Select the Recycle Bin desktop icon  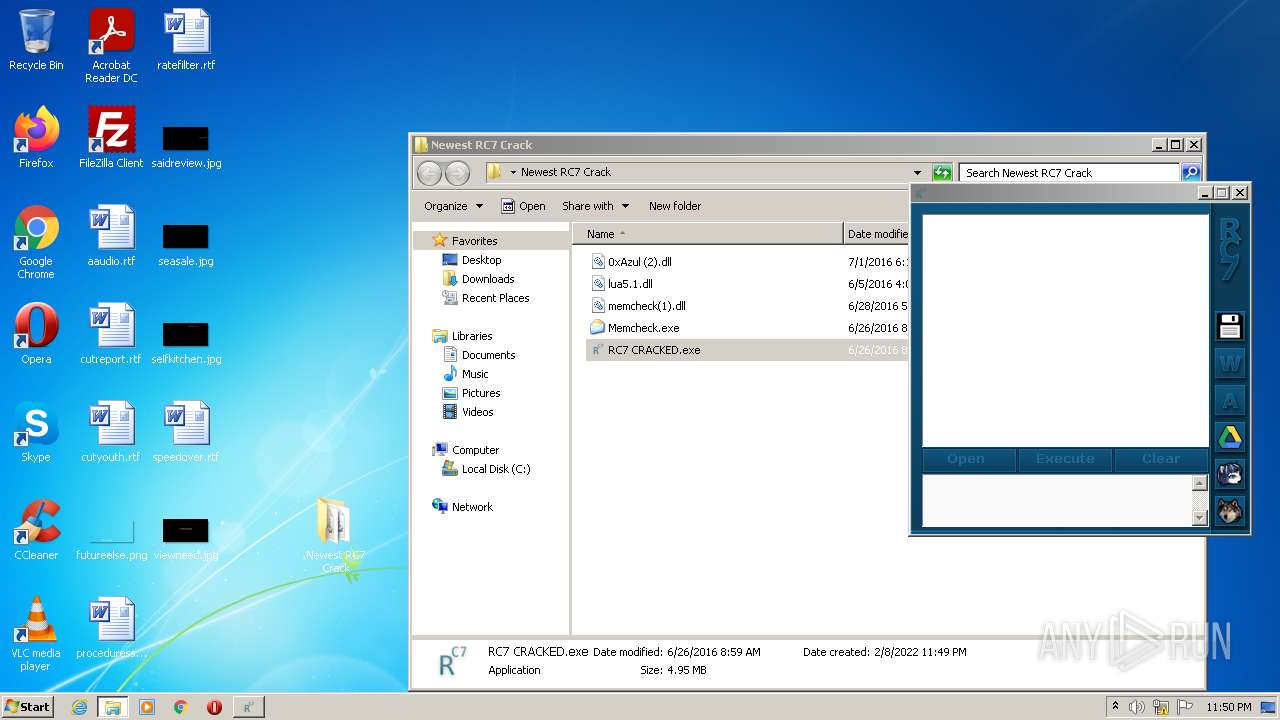36,40
